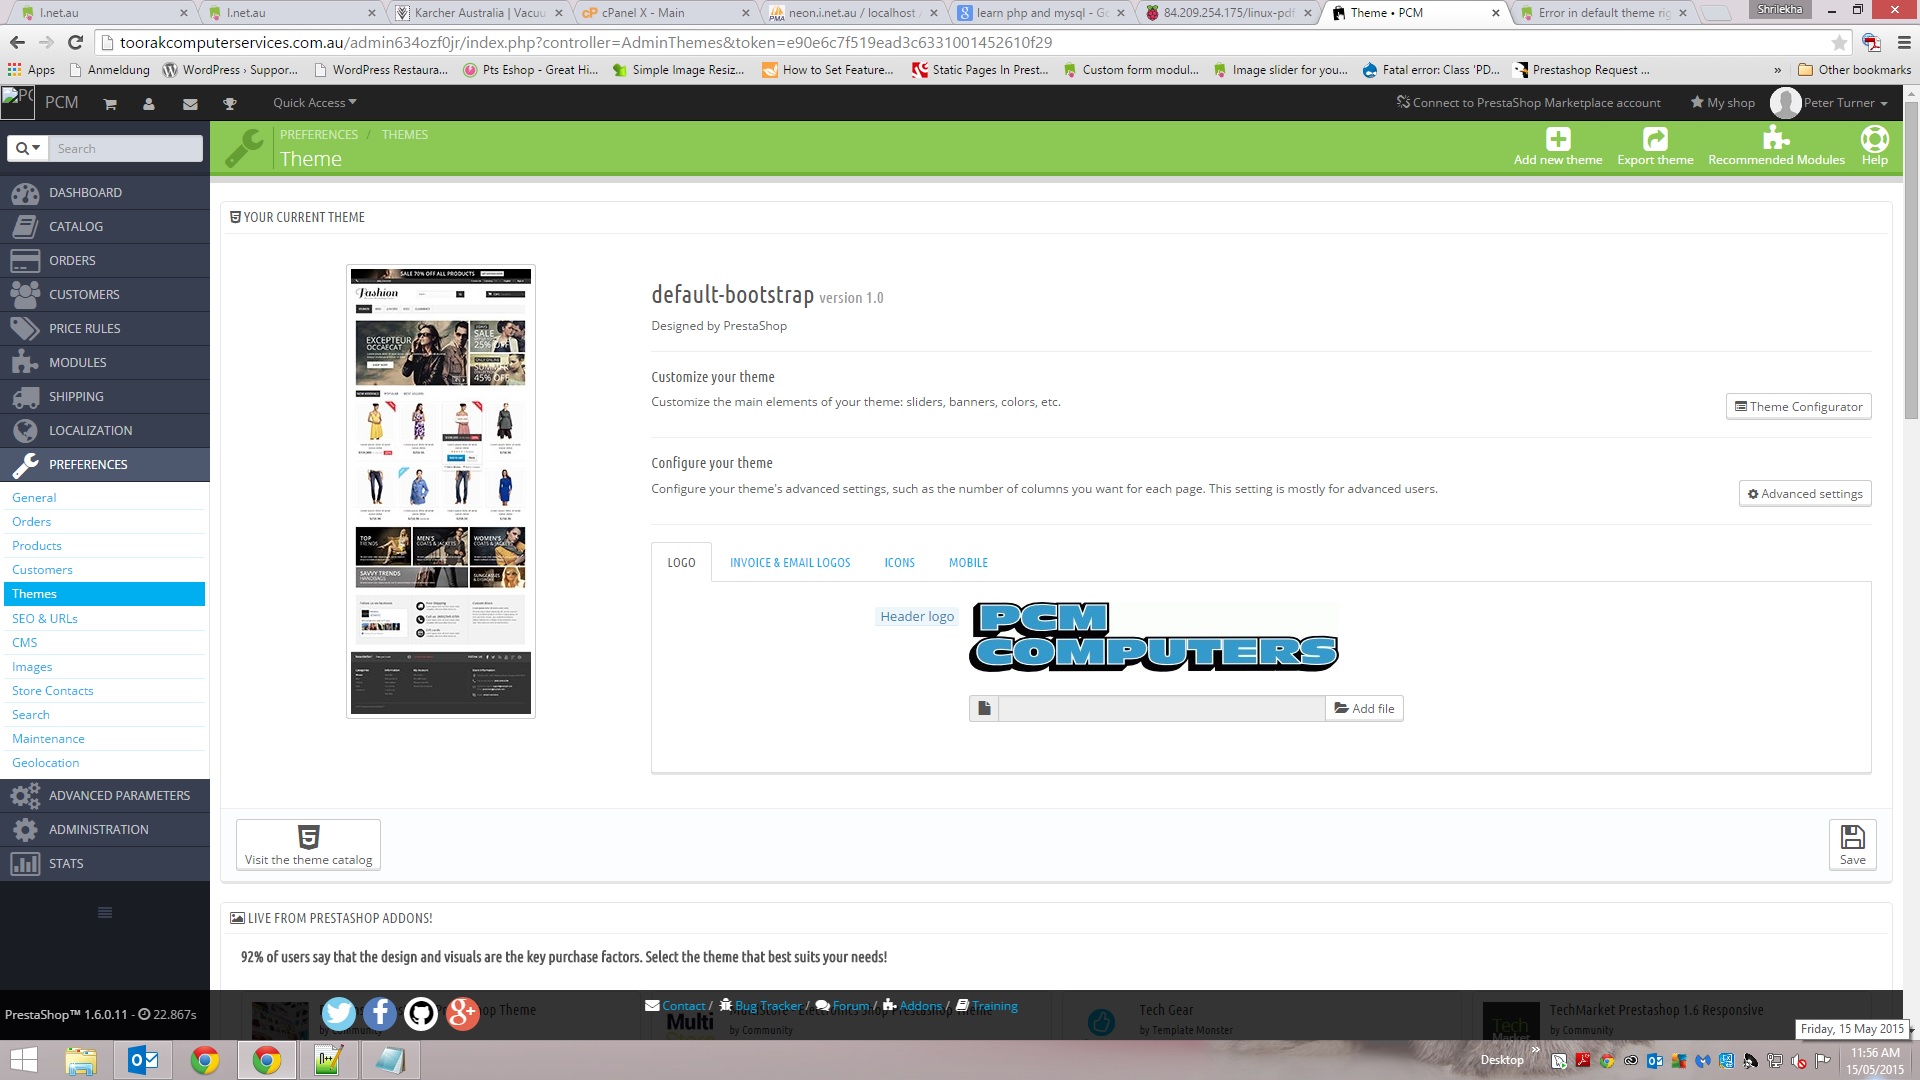Image resolution: width=1920 pixels, height=1080 pixels.
Task: Click the trophy icon in header
Action: click(x=229, y=104)
